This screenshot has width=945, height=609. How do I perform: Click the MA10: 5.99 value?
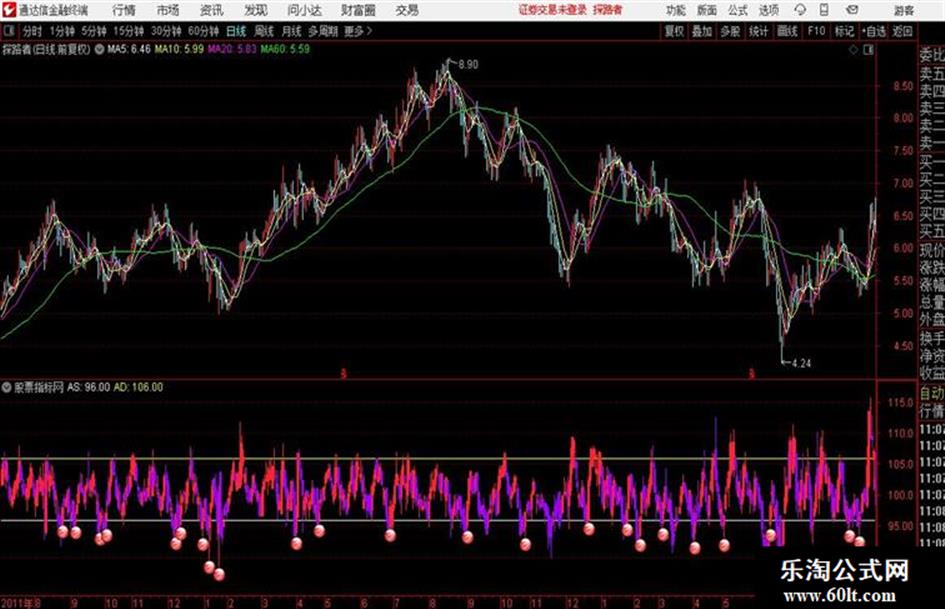tap(180, 49)
